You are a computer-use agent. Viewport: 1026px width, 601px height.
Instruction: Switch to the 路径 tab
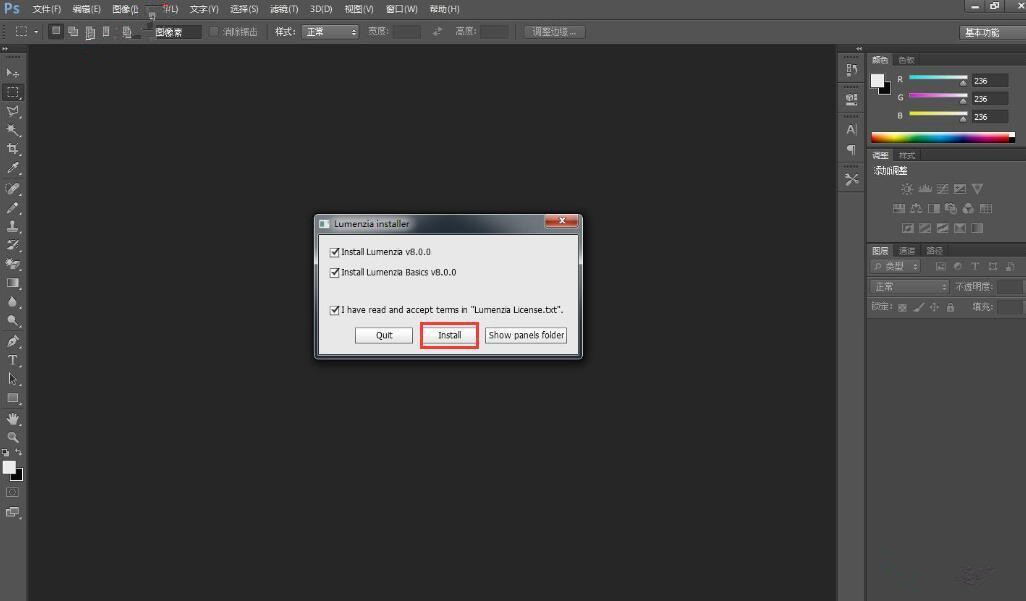(934, 251)
